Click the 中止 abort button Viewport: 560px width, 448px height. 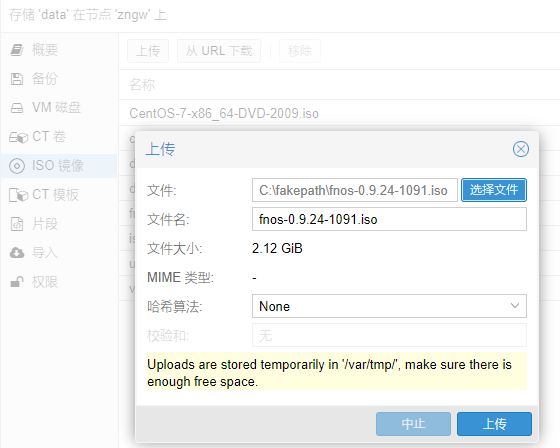tap(413, 424)
